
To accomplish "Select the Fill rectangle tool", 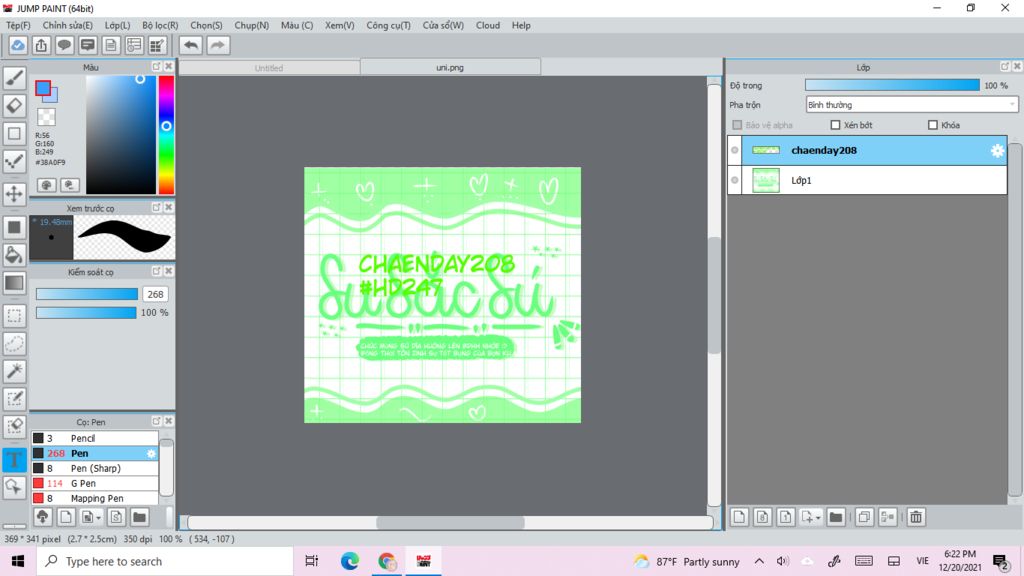I will [14, 227].
